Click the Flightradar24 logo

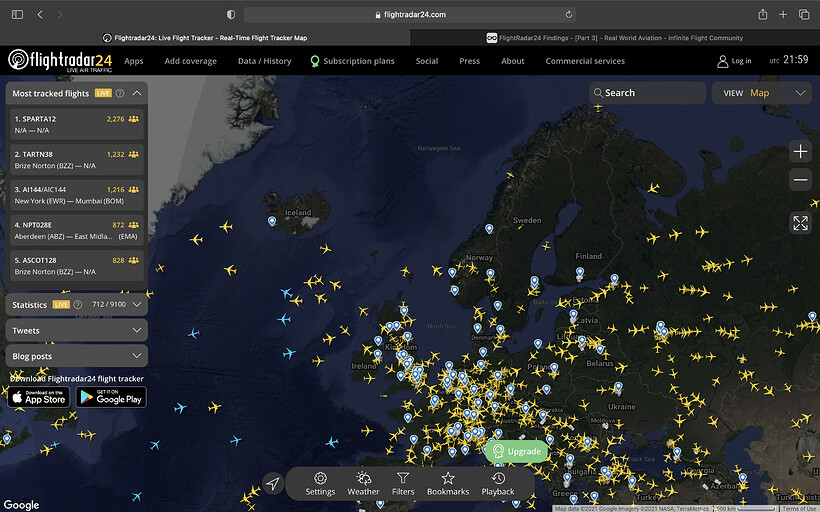click(60, 61)
